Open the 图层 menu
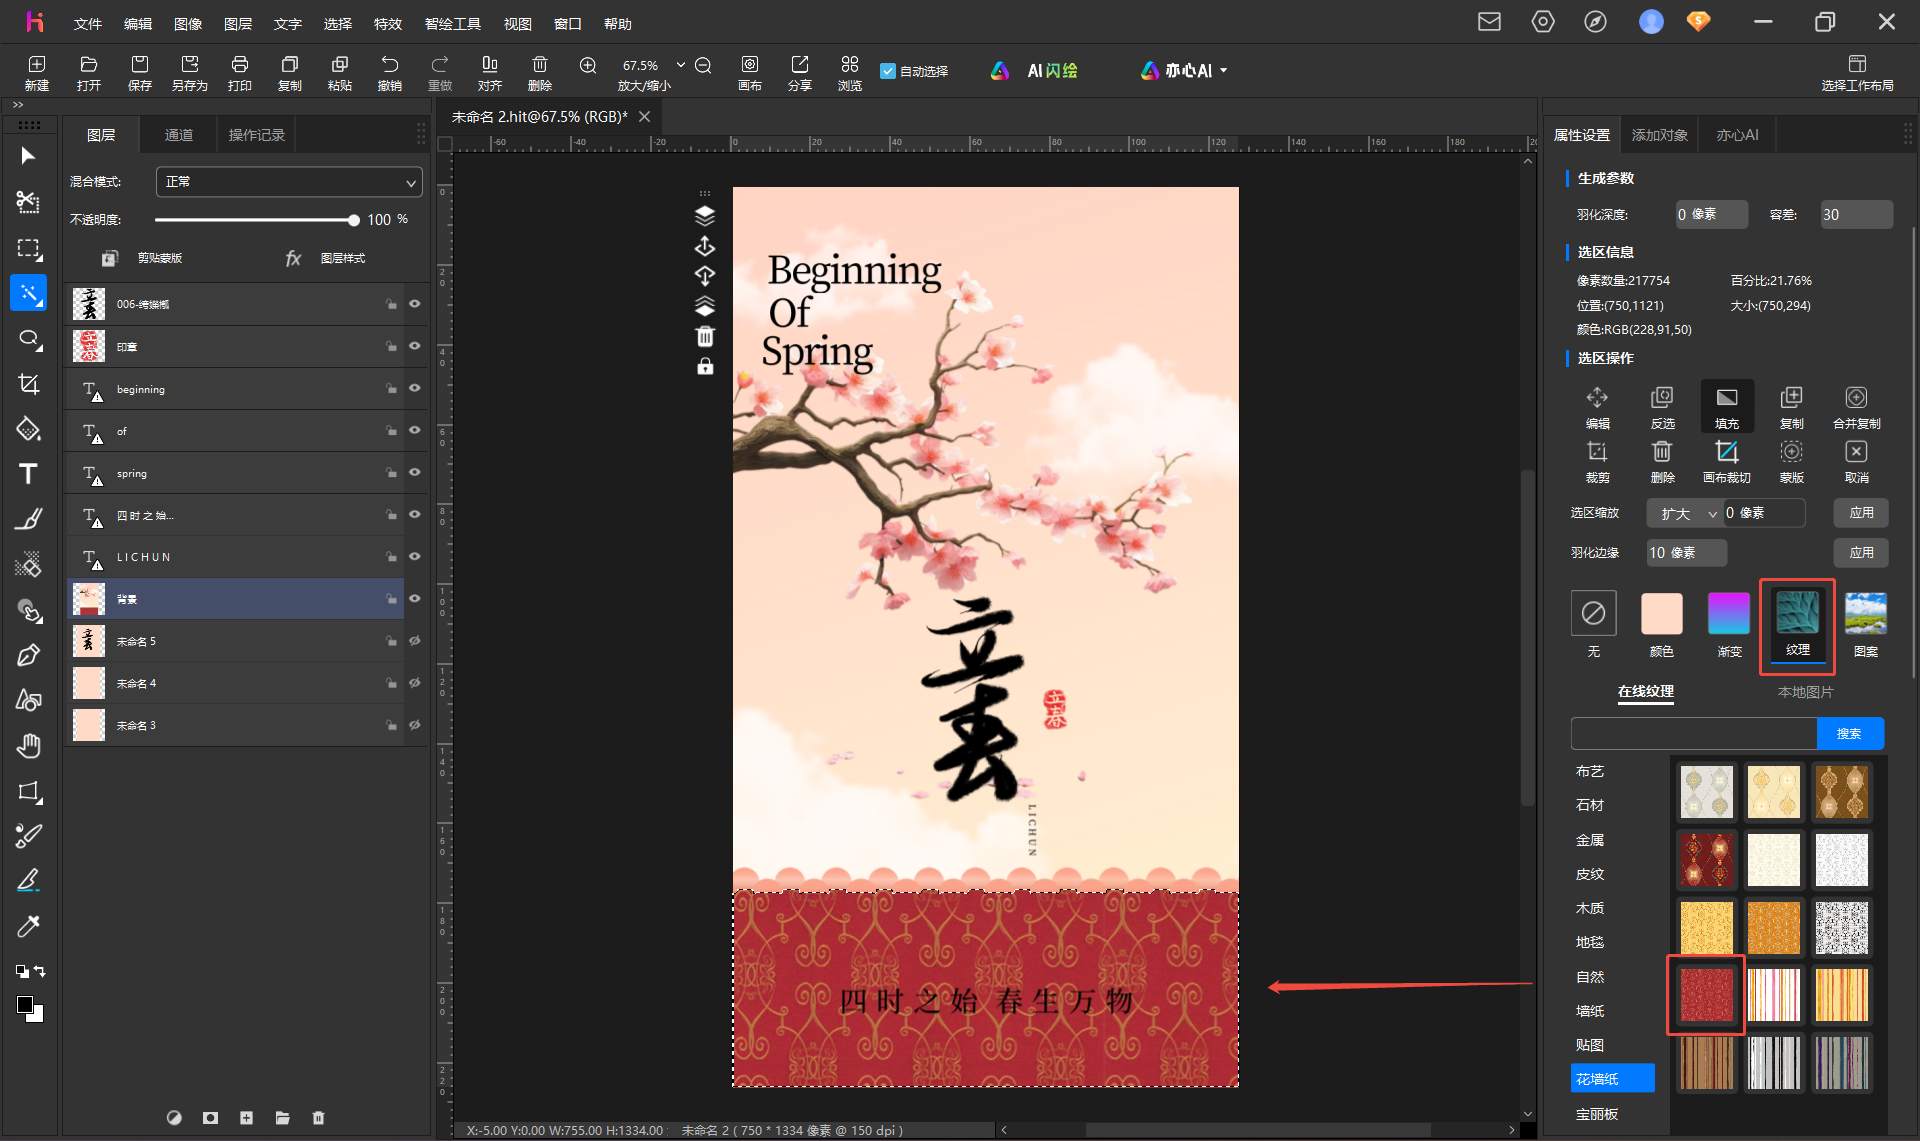The image size is (1920, 1141). pos(238,23)
